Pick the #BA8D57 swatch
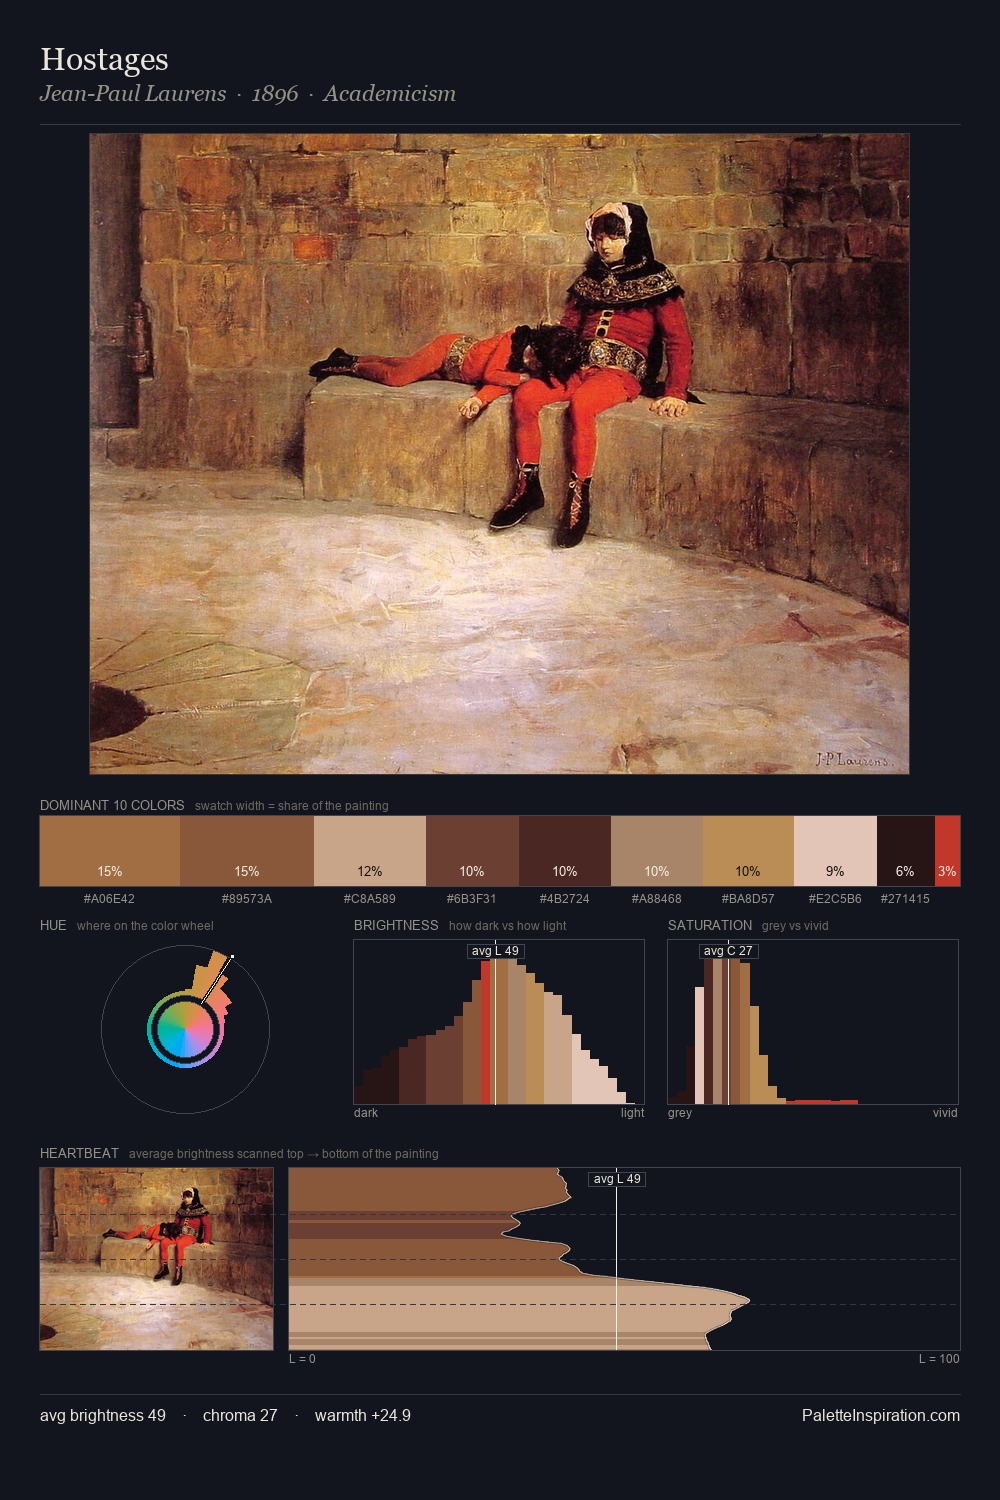This screenshot has width=1000, height=1500. coord(748,851)
